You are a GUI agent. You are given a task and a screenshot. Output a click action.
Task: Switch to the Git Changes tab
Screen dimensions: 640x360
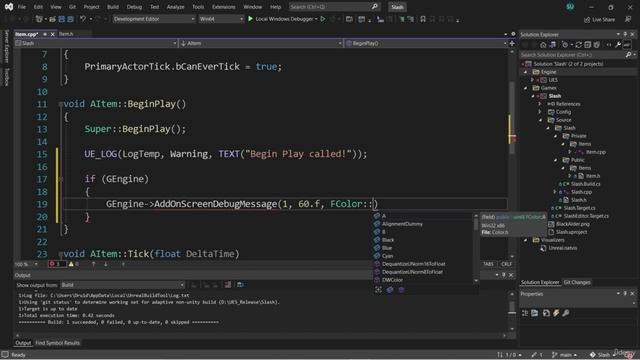(x=577, y=282)
